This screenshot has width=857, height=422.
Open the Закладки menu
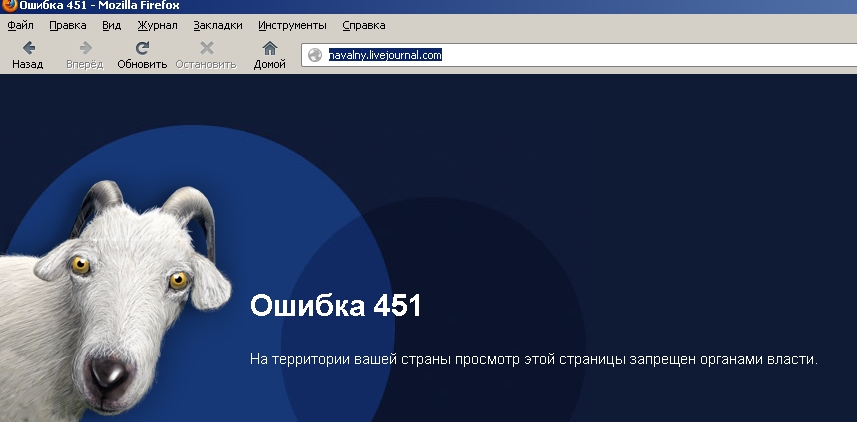[x=218, y=25]
